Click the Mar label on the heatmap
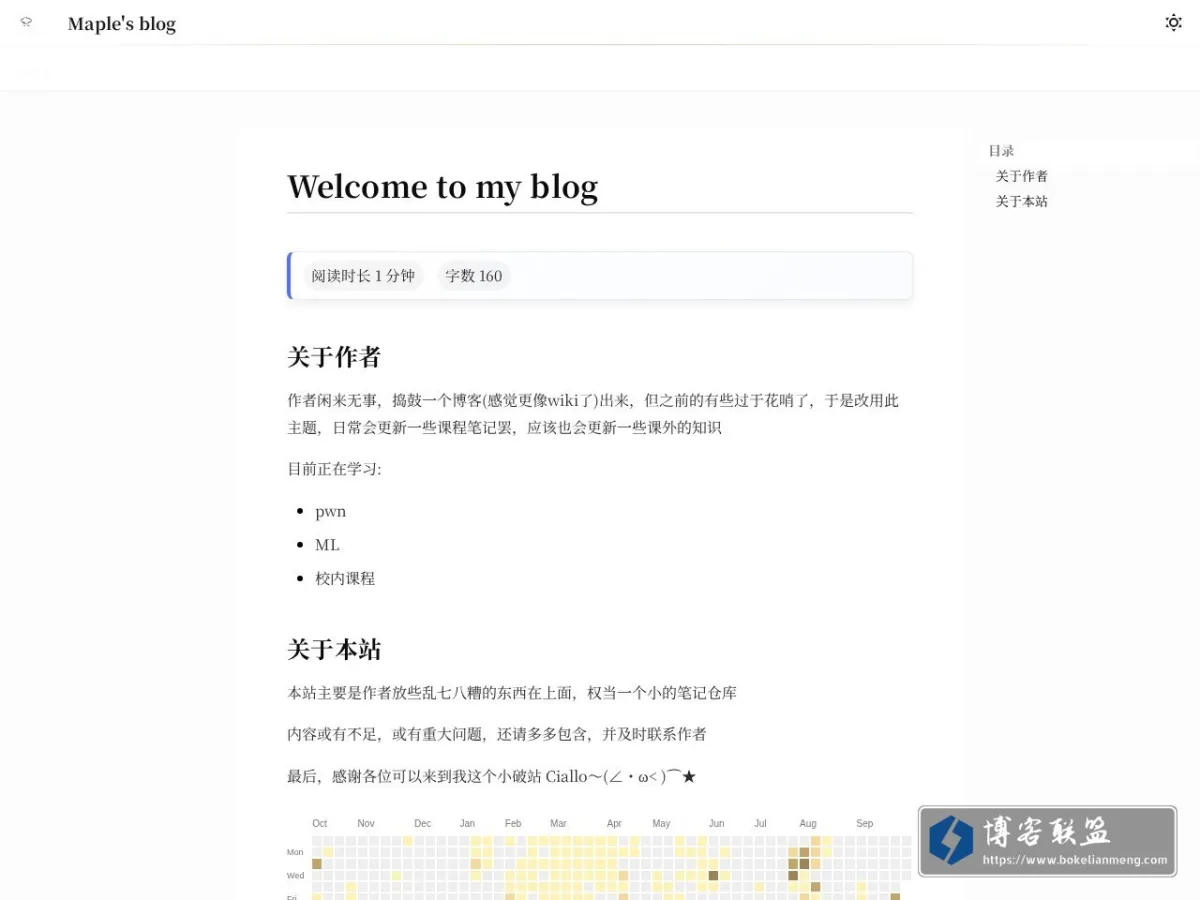 click(558, 824)
